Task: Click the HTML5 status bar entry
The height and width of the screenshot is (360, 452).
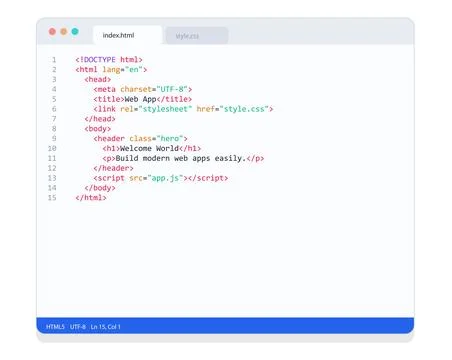Action: point(55,327)
